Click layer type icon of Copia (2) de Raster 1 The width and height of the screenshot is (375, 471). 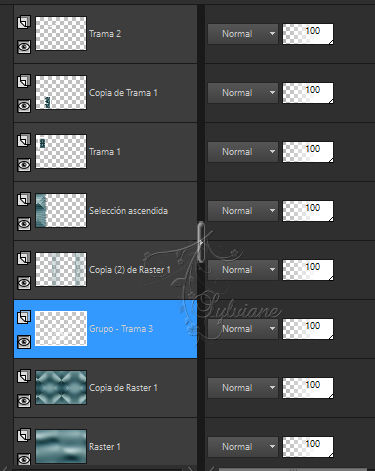point(24,258)
